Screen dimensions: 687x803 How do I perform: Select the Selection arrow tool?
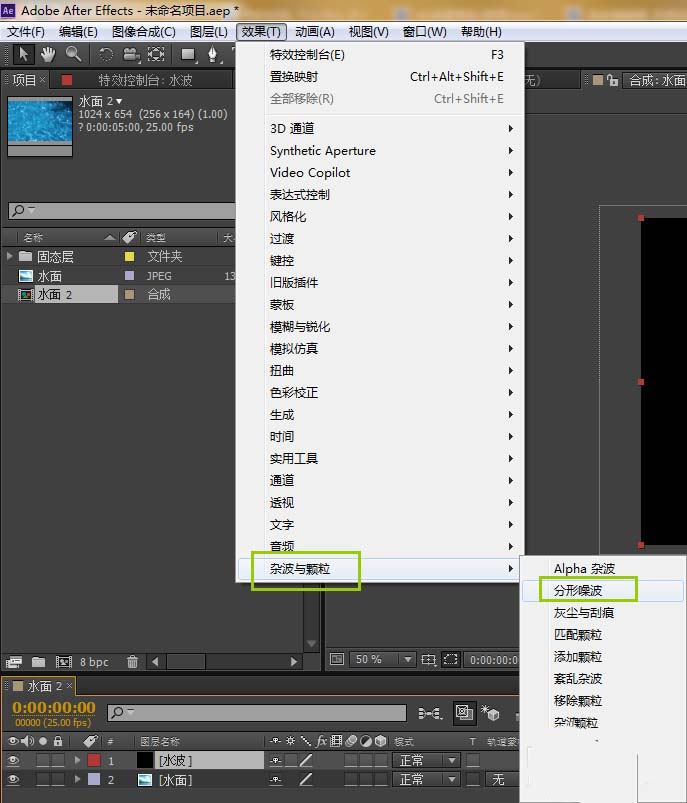23,54
